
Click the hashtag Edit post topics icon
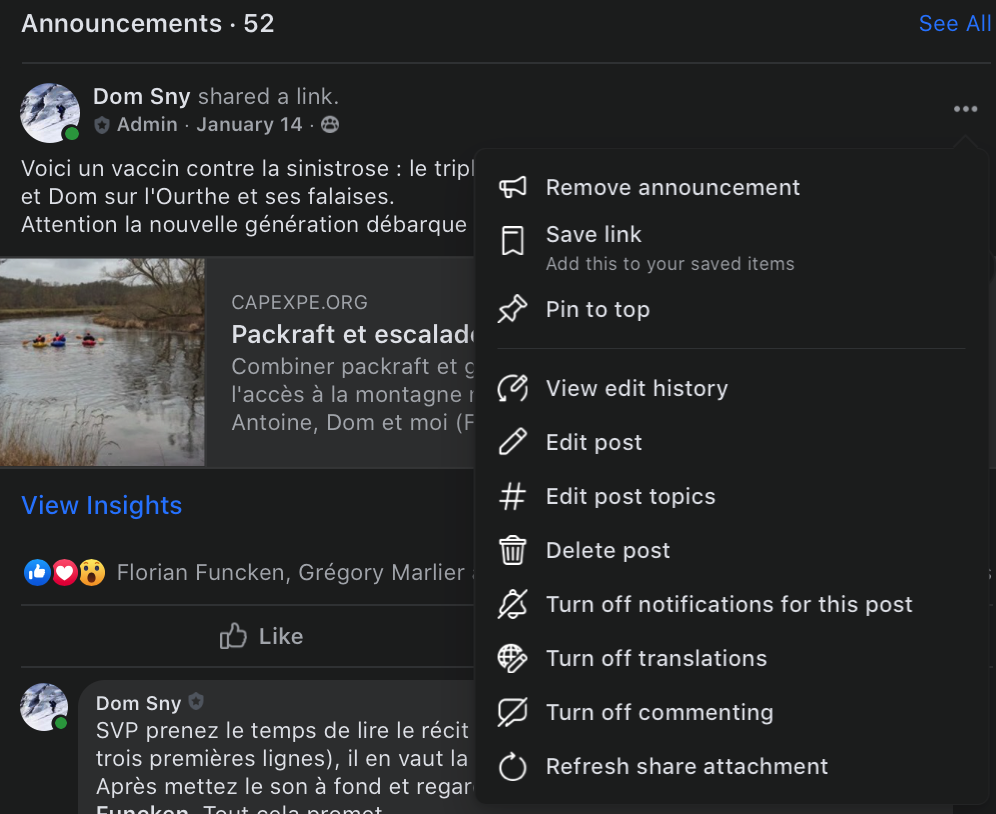tap(513, 496)
